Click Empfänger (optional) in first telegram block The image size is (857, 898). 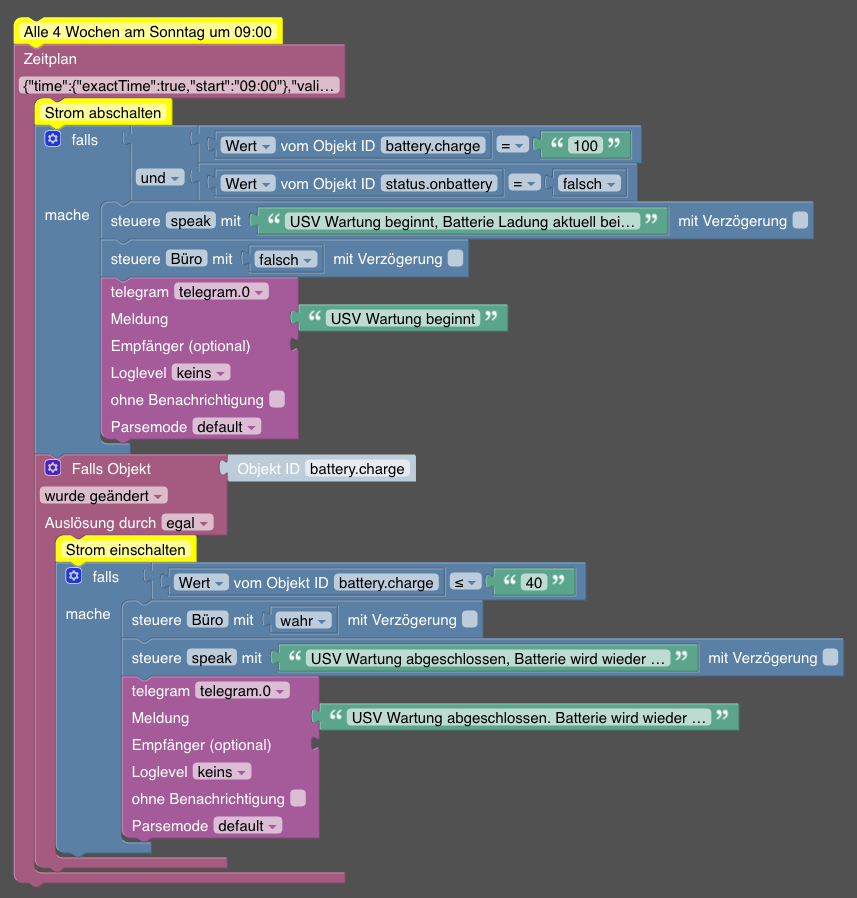pos(180,346)
